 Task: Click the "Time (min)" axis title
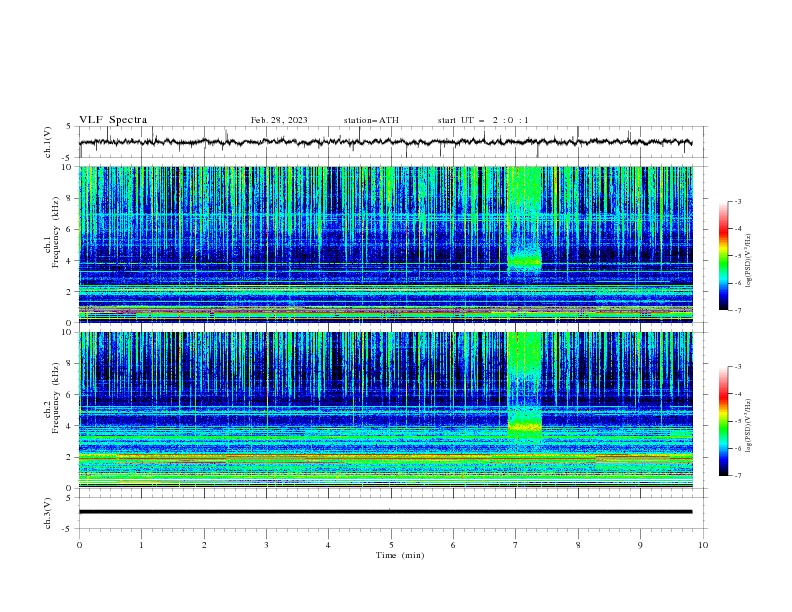400,555
